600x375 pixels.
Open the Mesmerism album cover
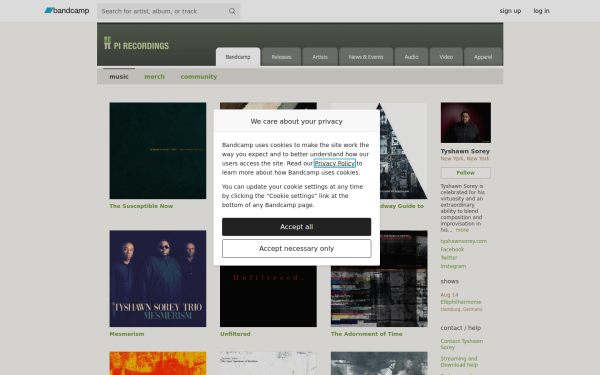pyautogui.click(x=158, y=279)
